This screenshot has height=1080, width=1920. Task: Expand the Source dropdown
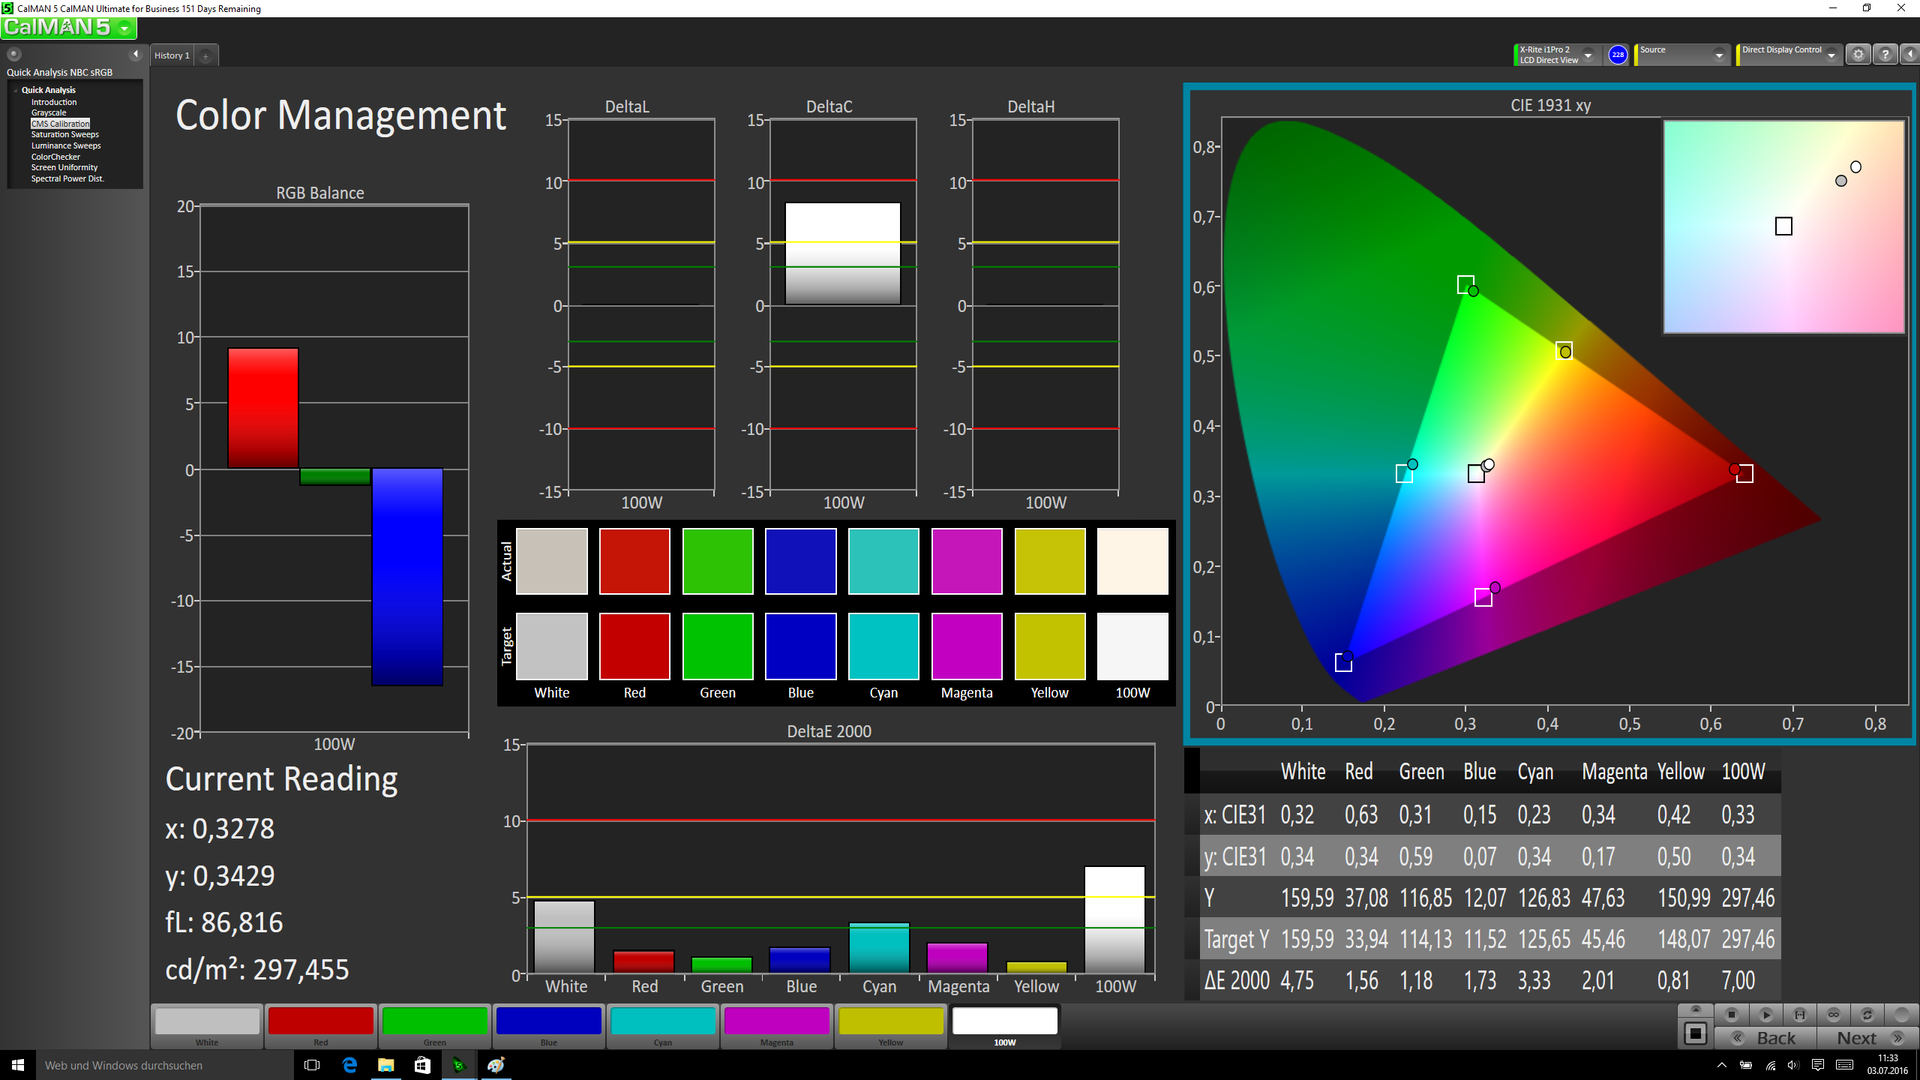(1719, 56)
